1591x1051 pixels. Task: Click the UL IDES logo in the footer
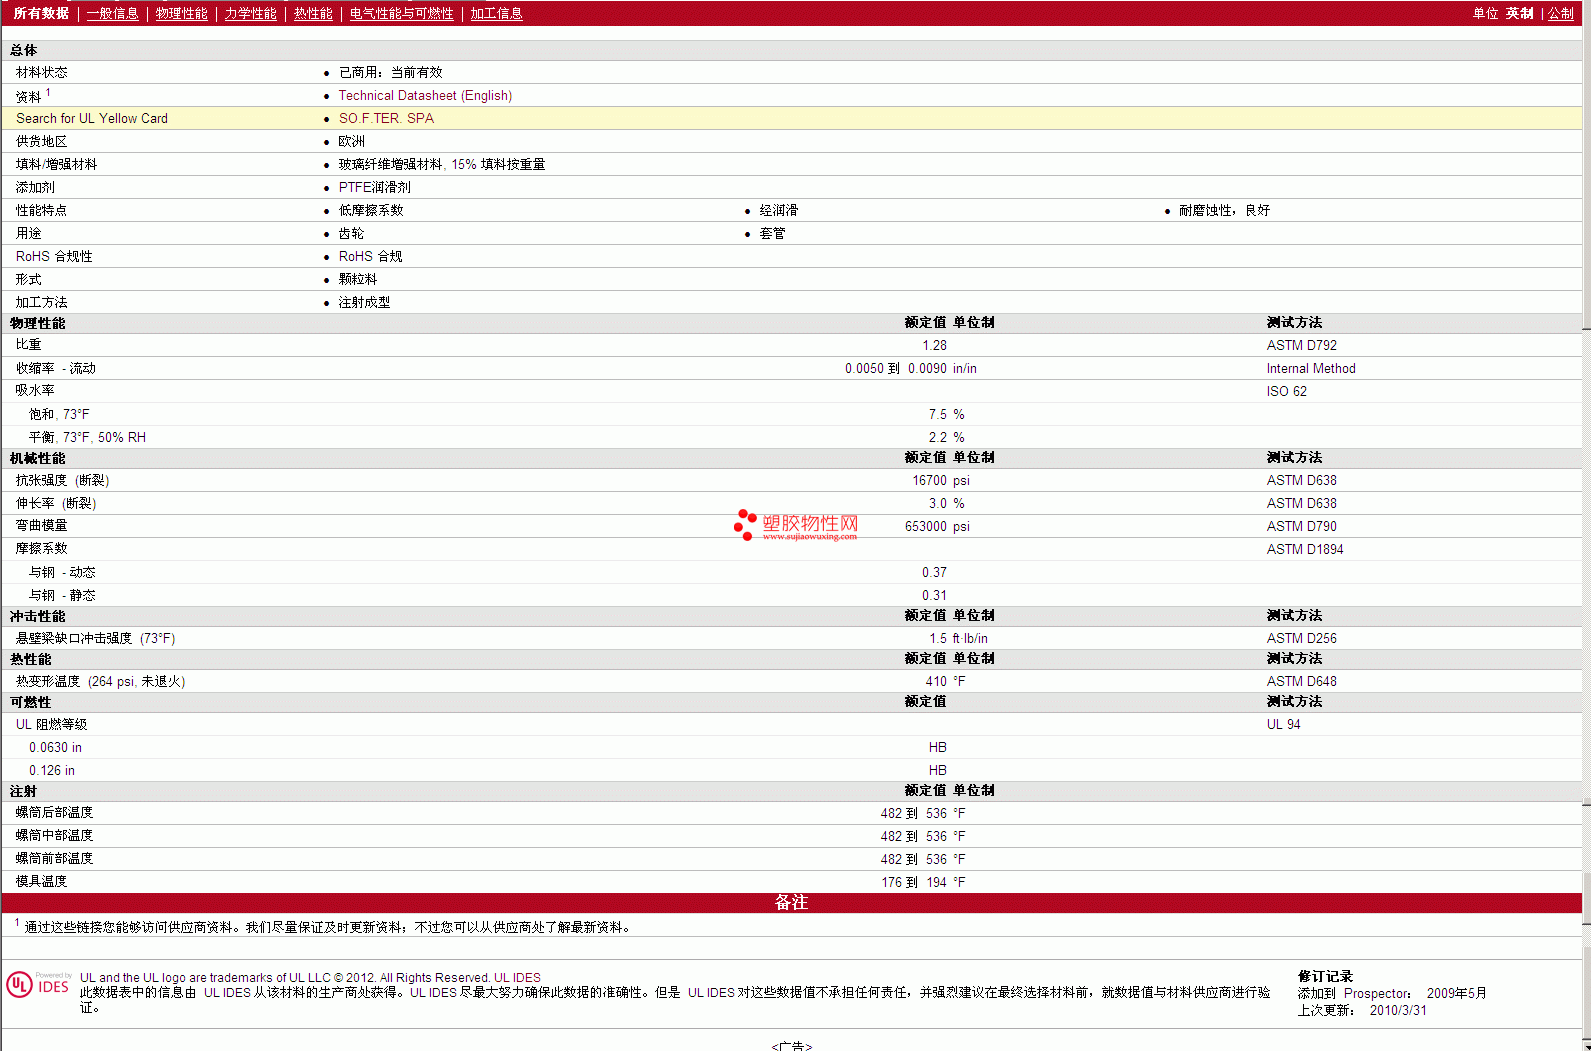coord(38,985)
